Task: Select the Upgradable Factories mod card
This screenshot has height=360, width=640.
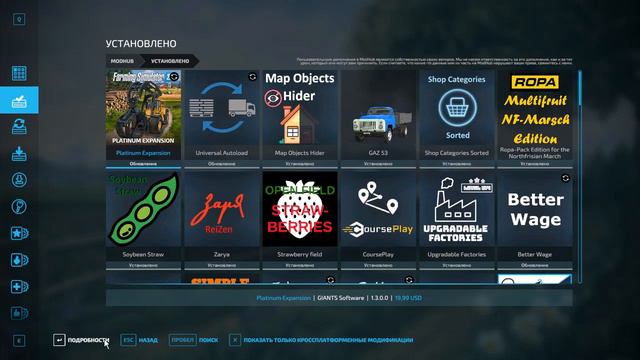Action: (x=457, y=220)
